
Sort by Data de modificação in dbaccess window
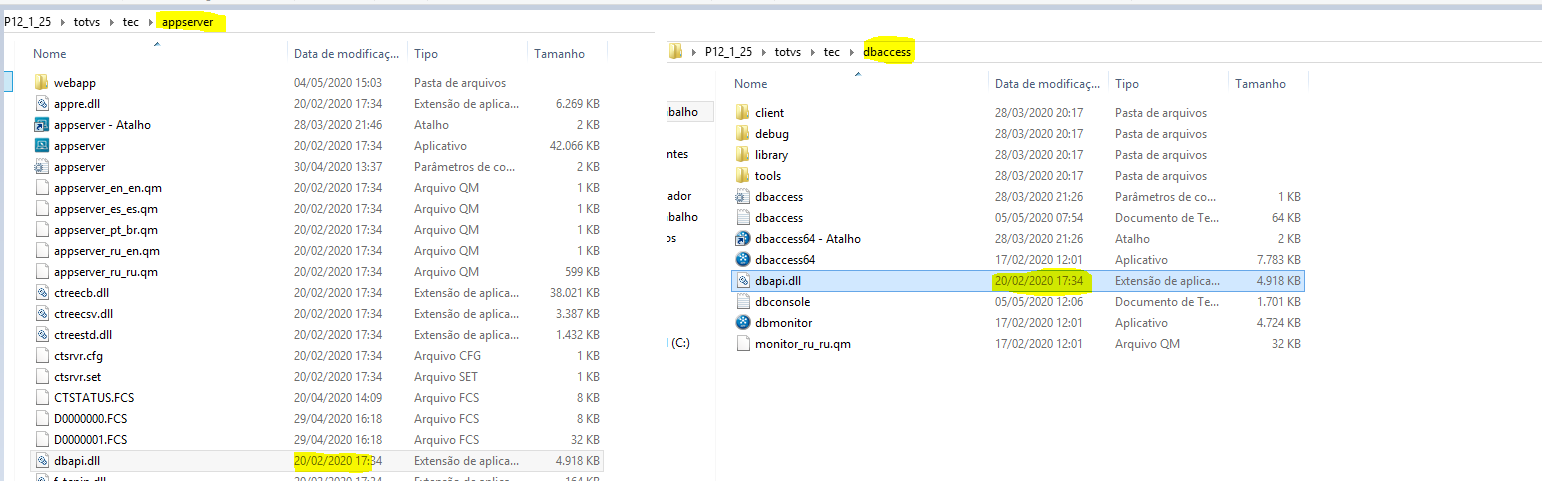[x=1048, y=84]
